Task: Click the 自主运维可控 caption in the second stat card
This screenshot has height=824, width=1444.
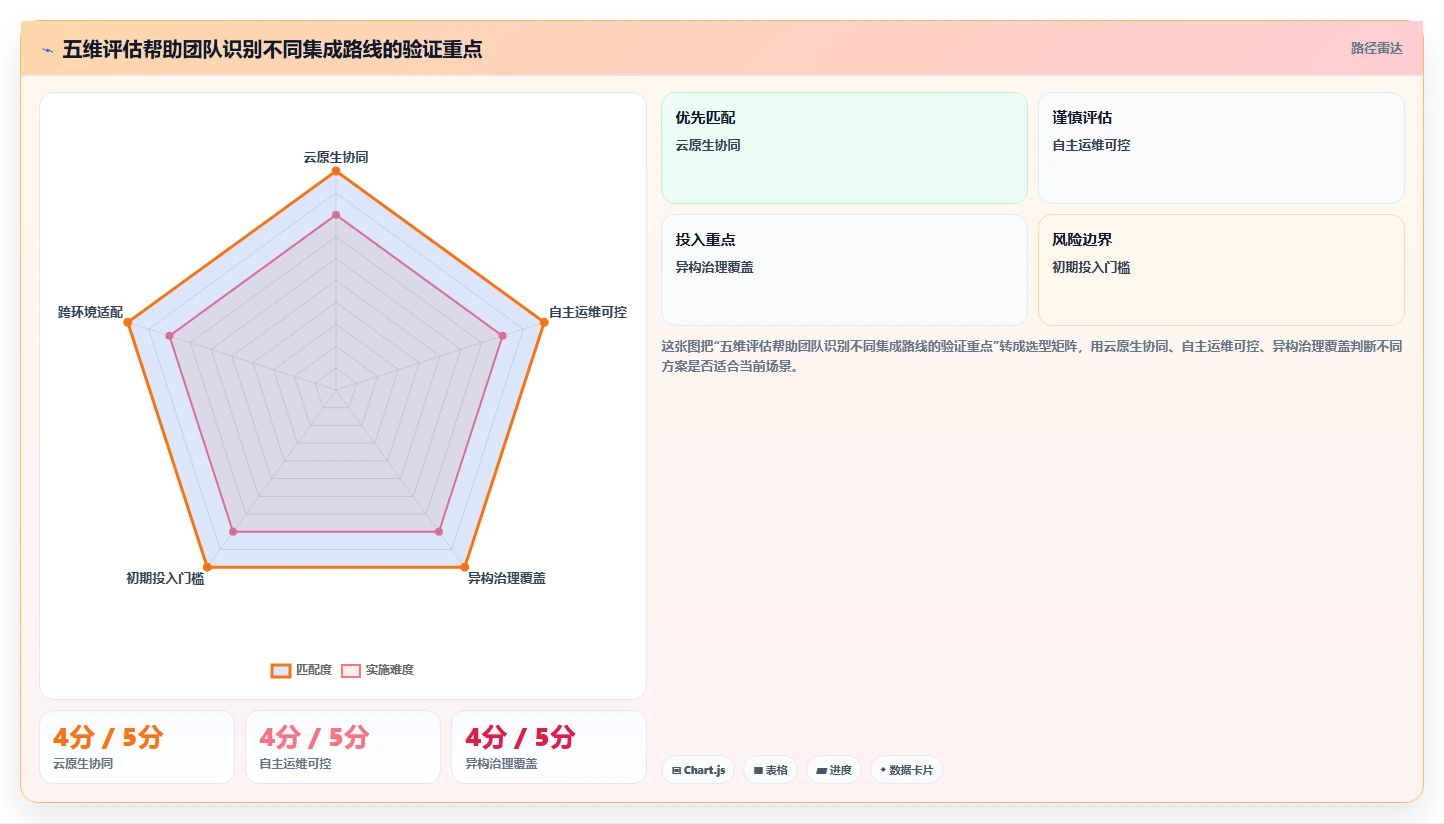Action: [x=295, y=764]
